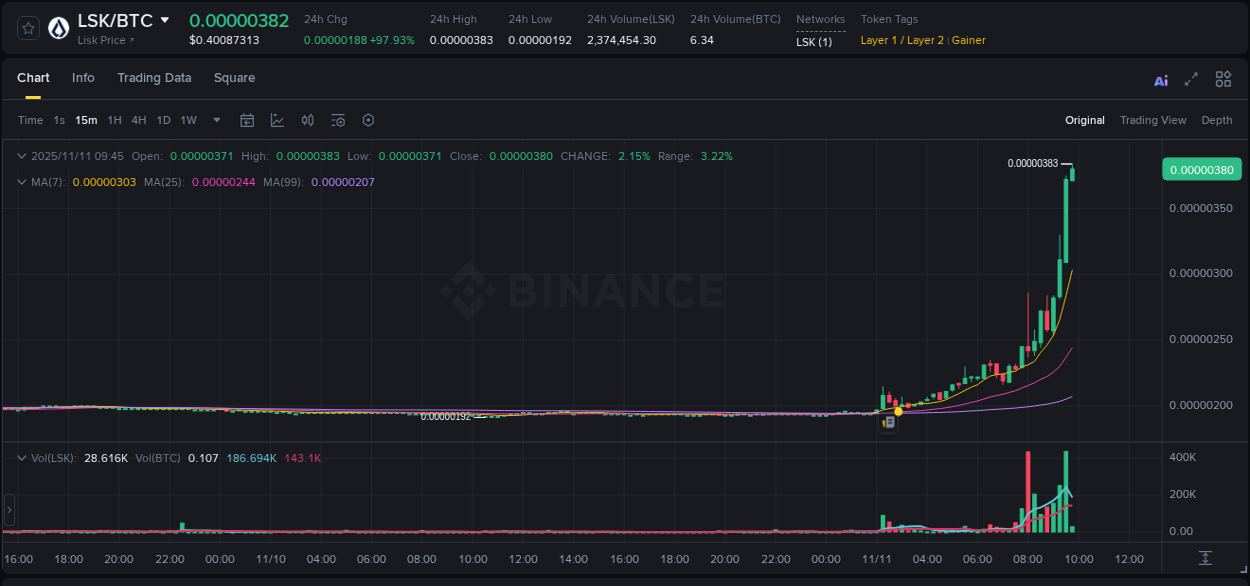The image size is (1250, 586).
Task: Select the 1H interval
Action: click(113, 120)
